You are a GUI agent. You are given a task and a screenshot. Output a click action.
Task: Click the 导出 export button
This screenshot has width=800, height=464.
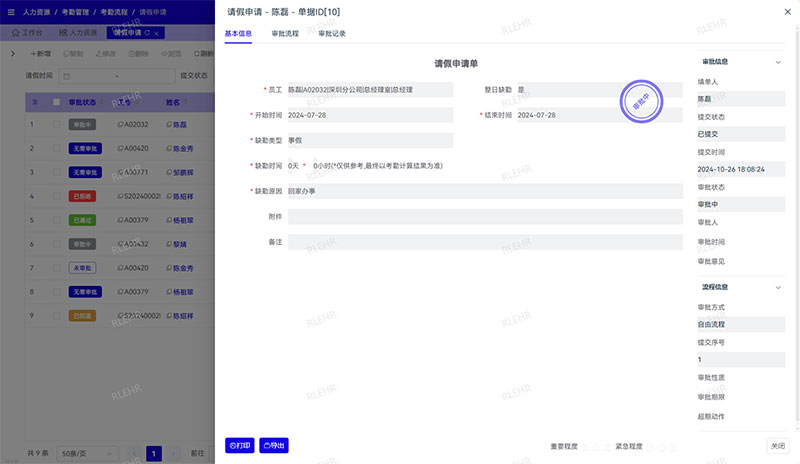[274, 446]
